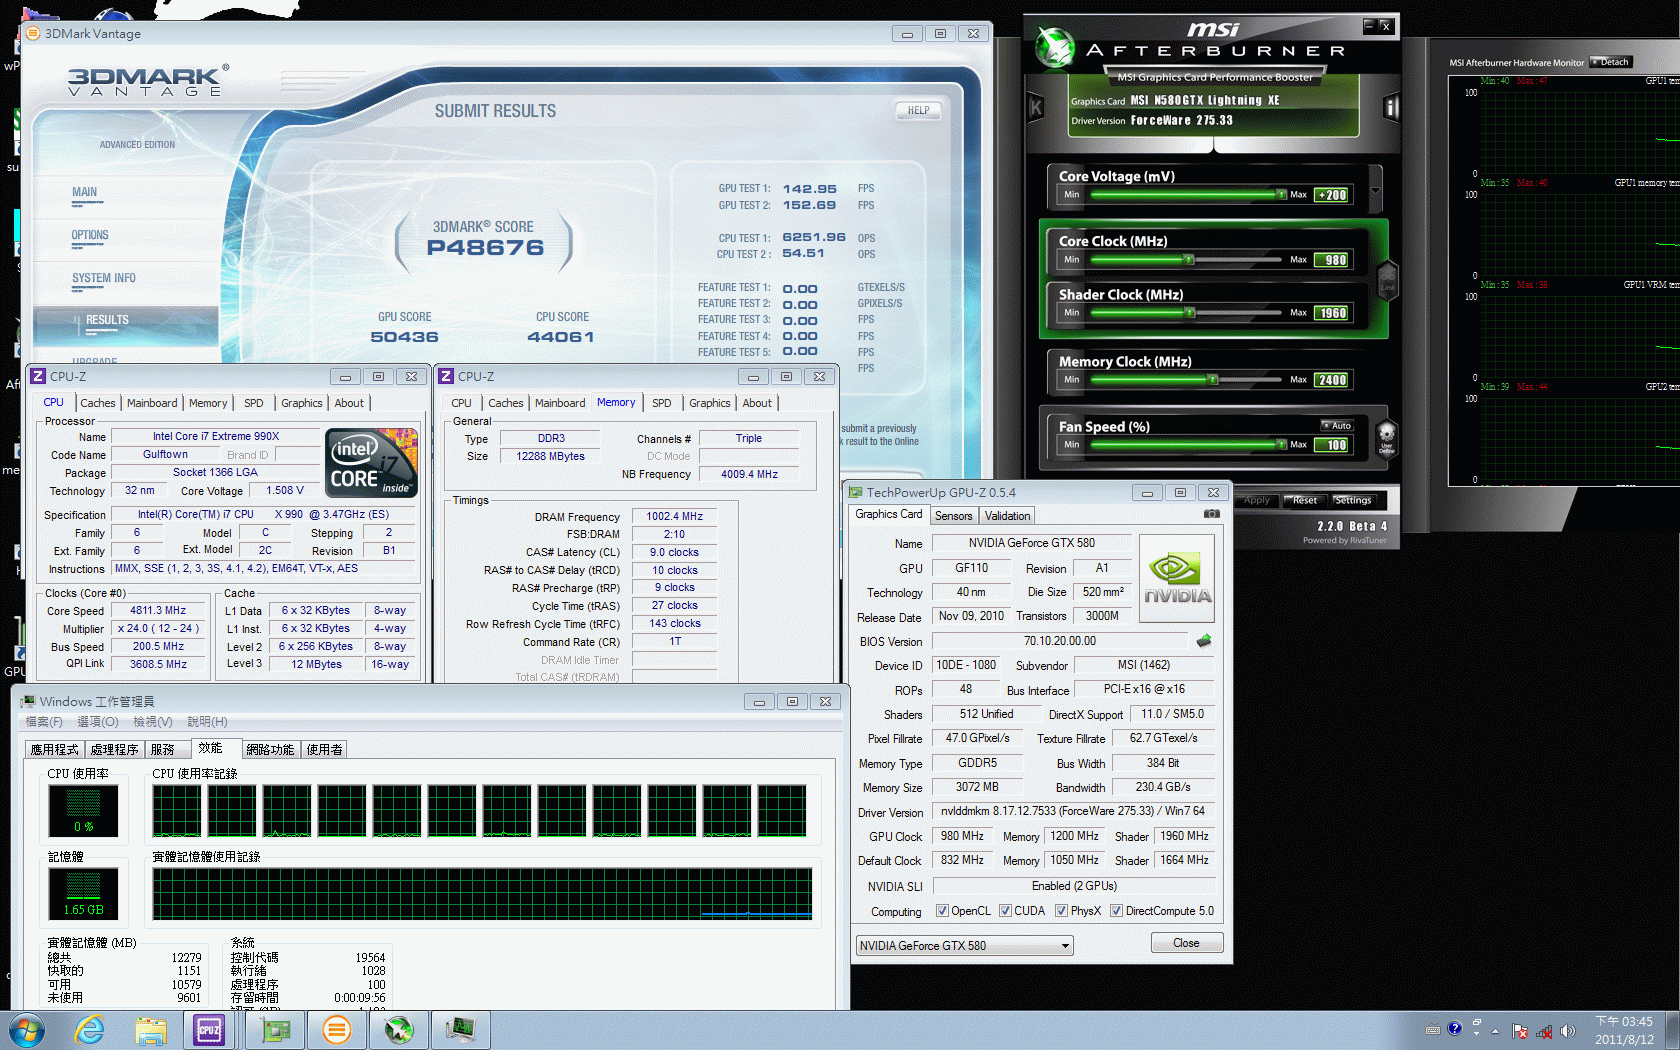The image size is (1680, 1050).
Task: Click the Core Voltage value field +200
Action: (1333, 195)
